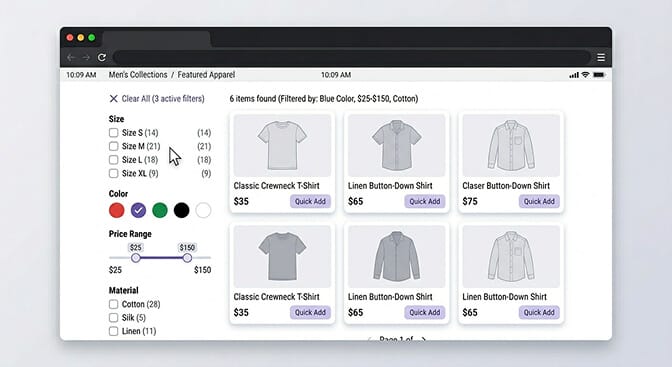This screenshot has width=672, height=367.
Task: Quick Add the dark gray Classic Crewneck T-Shirt
Action: [x=310, y=313]
